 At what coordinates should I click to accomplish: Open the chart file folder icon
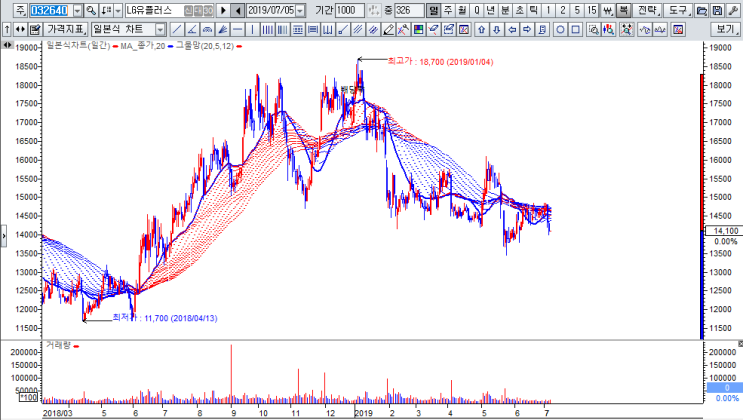(702, 10)
